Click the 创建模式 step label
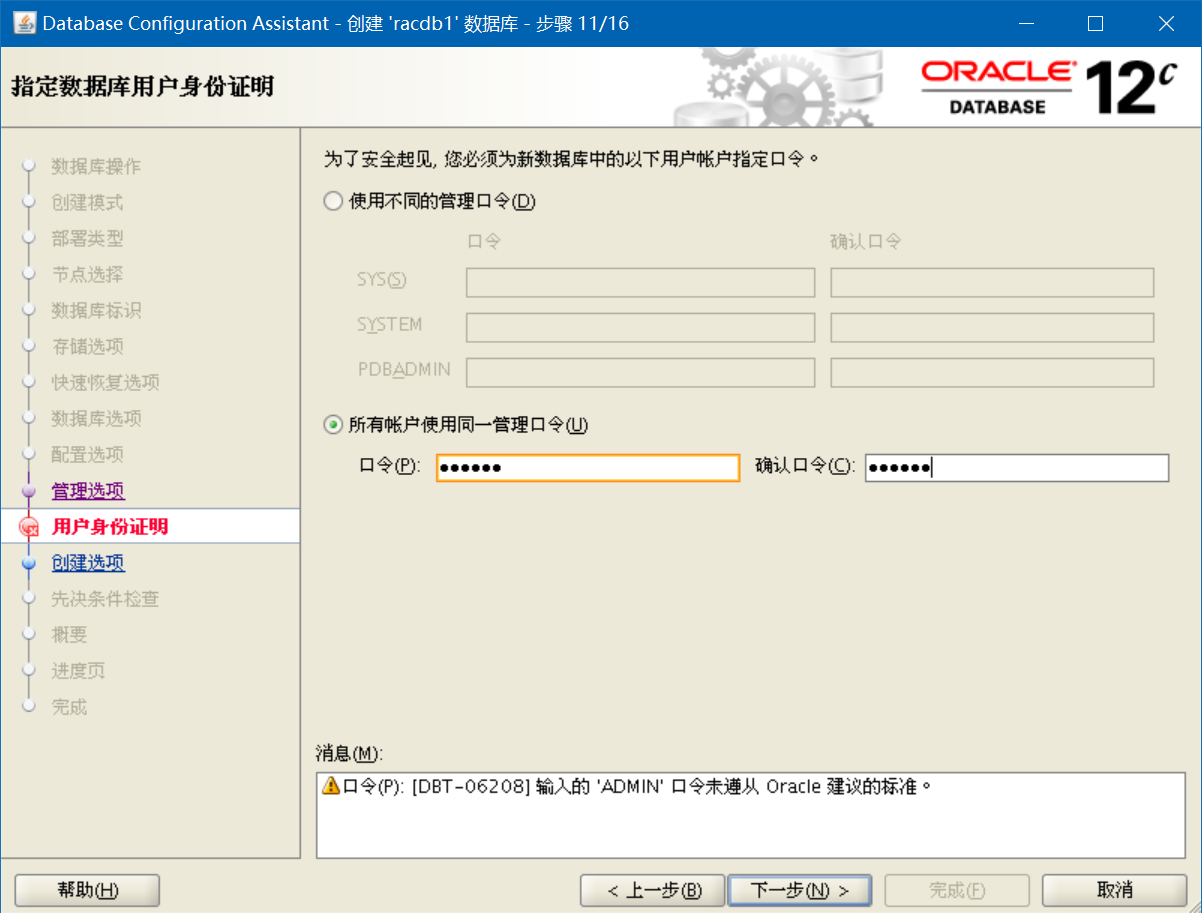 [x=87, y=203]
